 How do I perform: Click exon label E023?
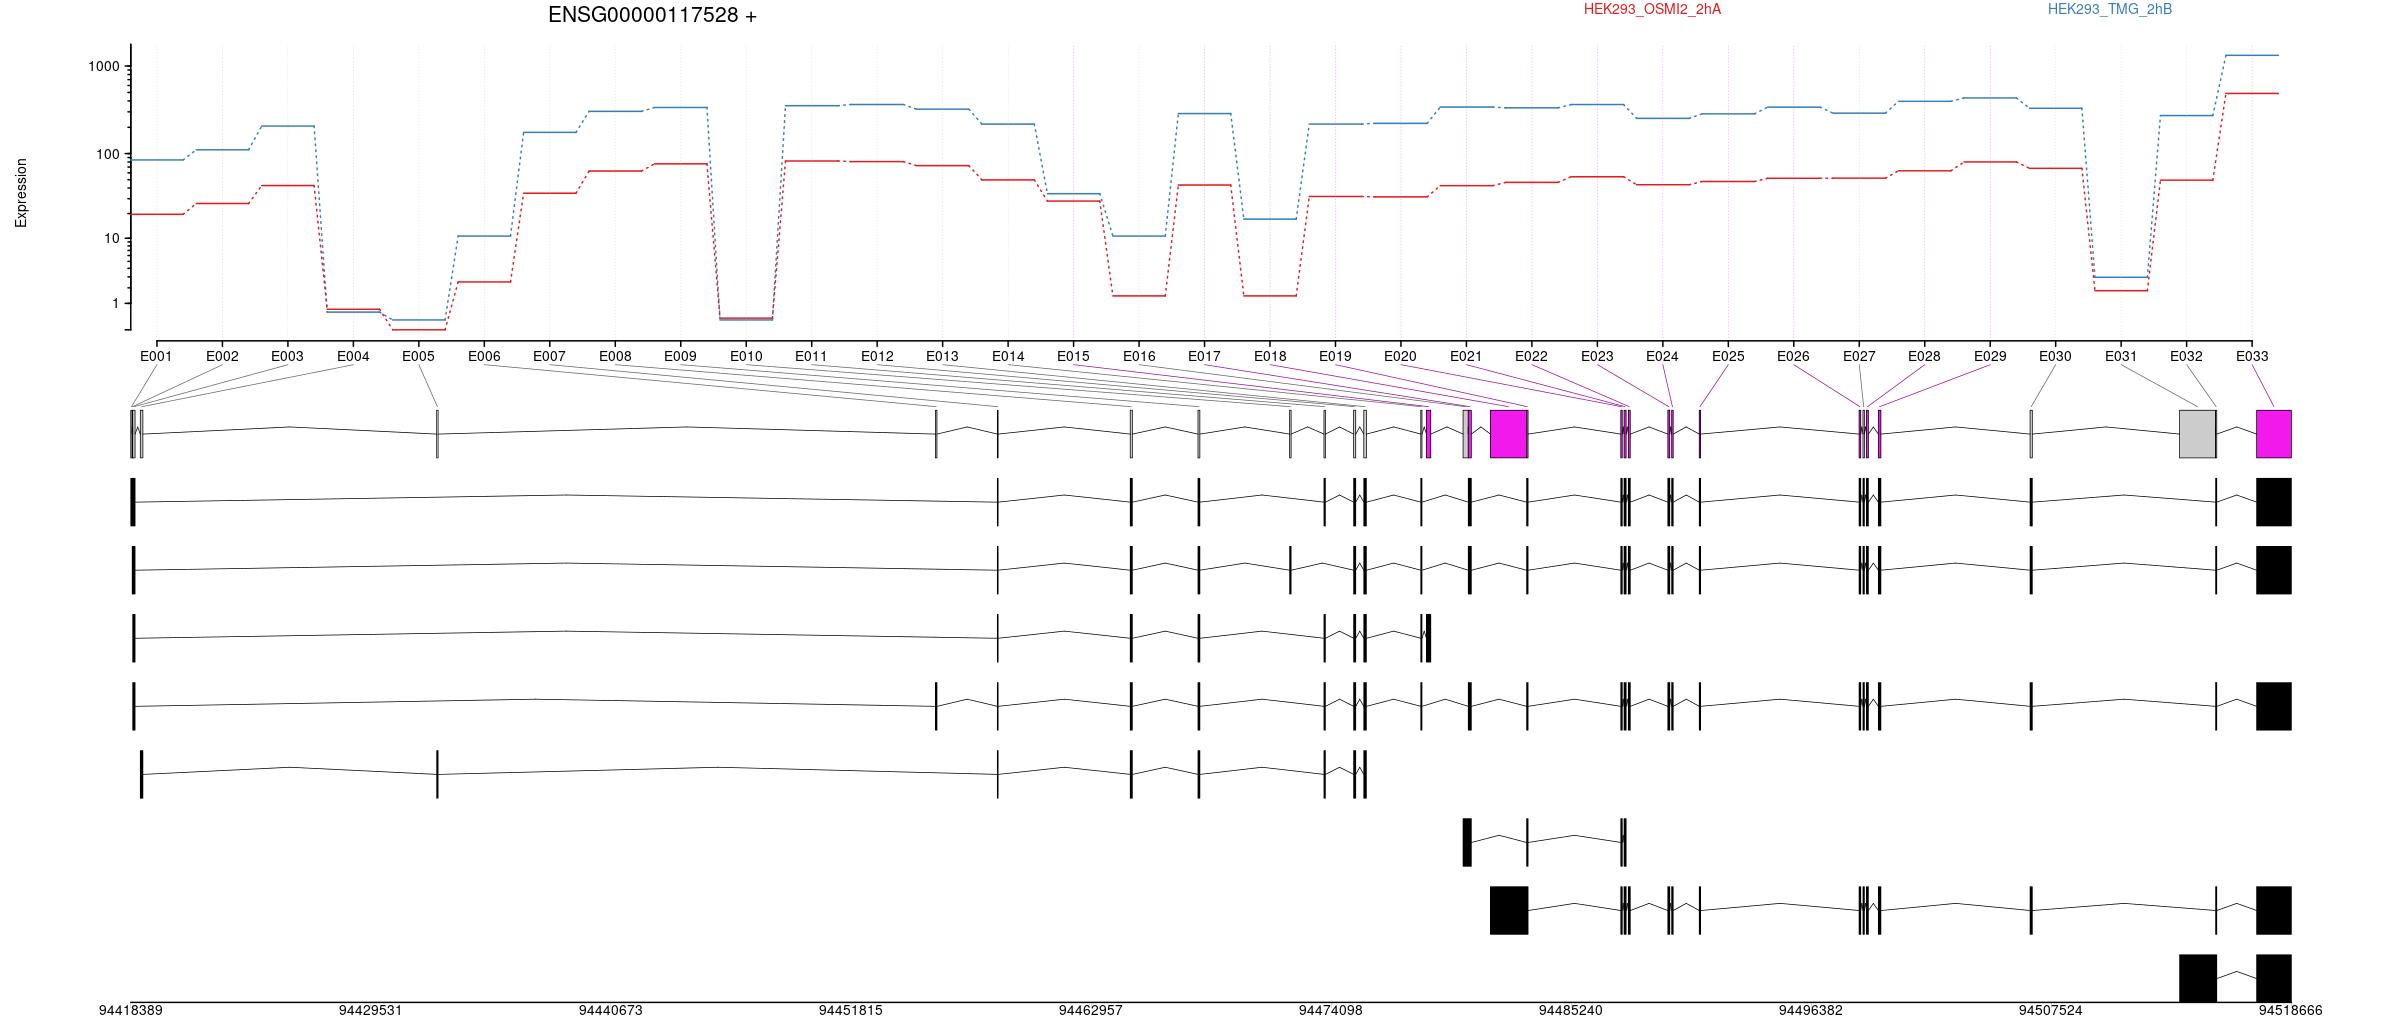[1597, 356]
